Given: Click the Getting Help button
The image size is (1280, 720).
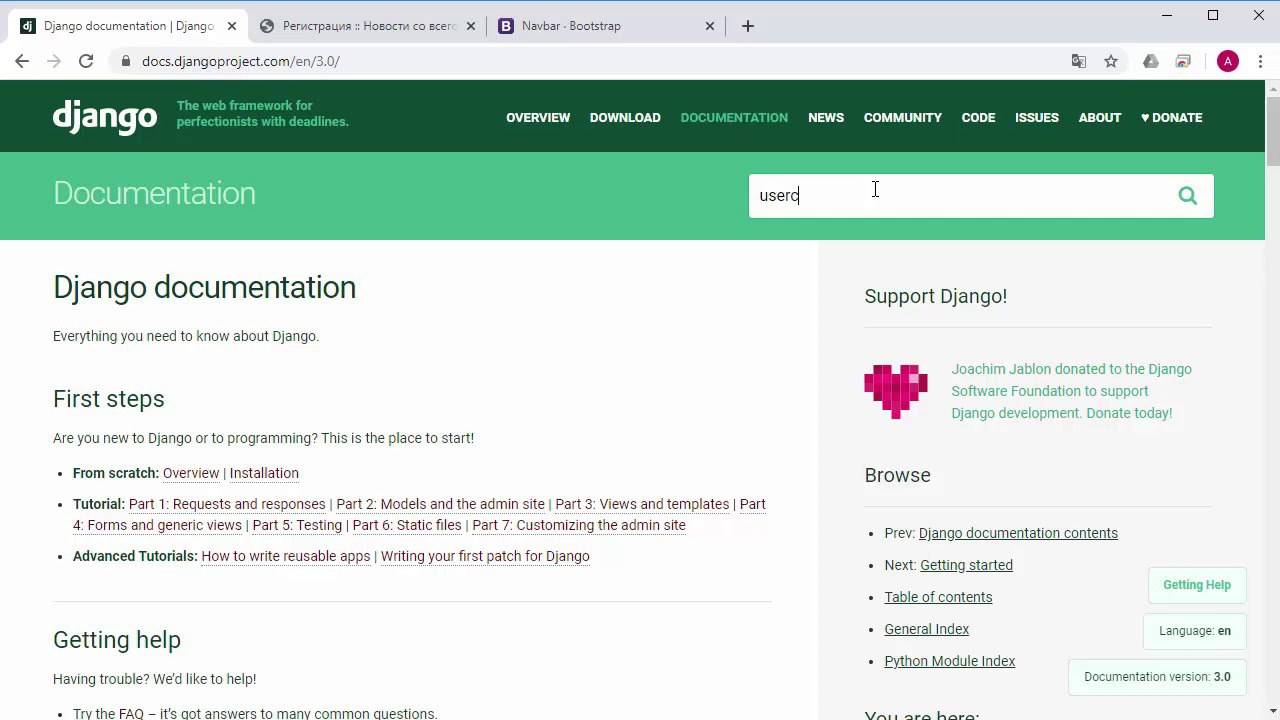Looking at the screenshot, I should point(1197,585).
